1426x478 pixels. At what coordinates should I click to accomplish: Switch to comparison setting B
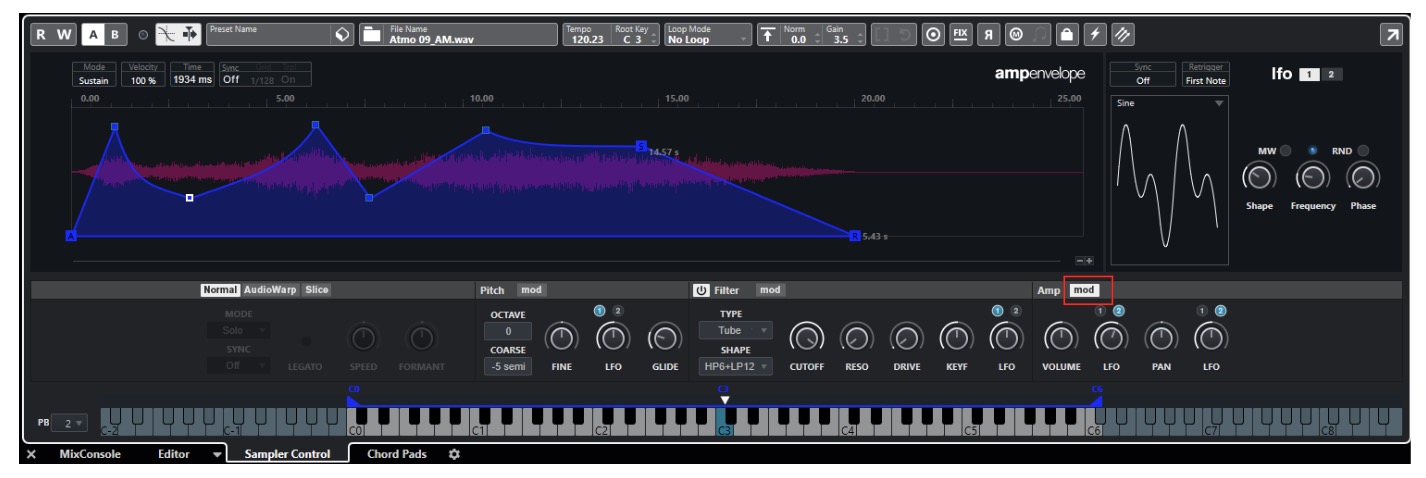tap(113, 34)
